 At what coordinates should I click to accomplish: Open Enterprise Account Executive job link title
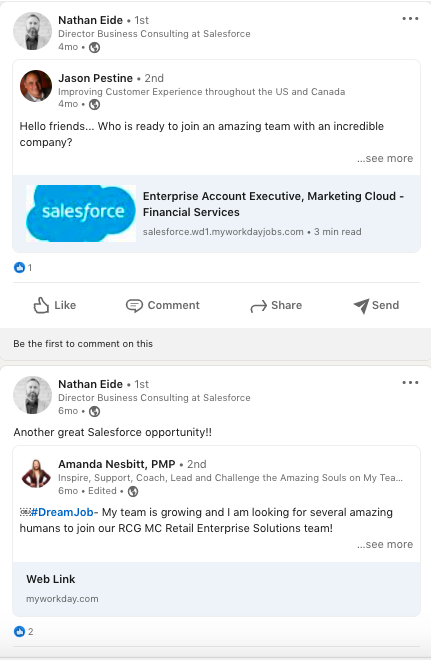pyautogui.click(x=274, y=204)
